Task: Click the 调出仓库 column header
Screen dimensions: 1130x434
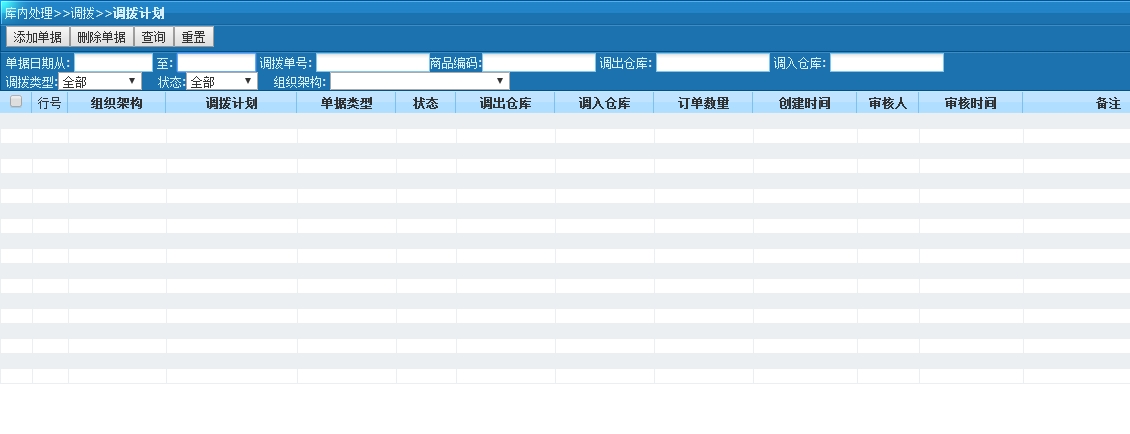Action: tap(505, 103)
